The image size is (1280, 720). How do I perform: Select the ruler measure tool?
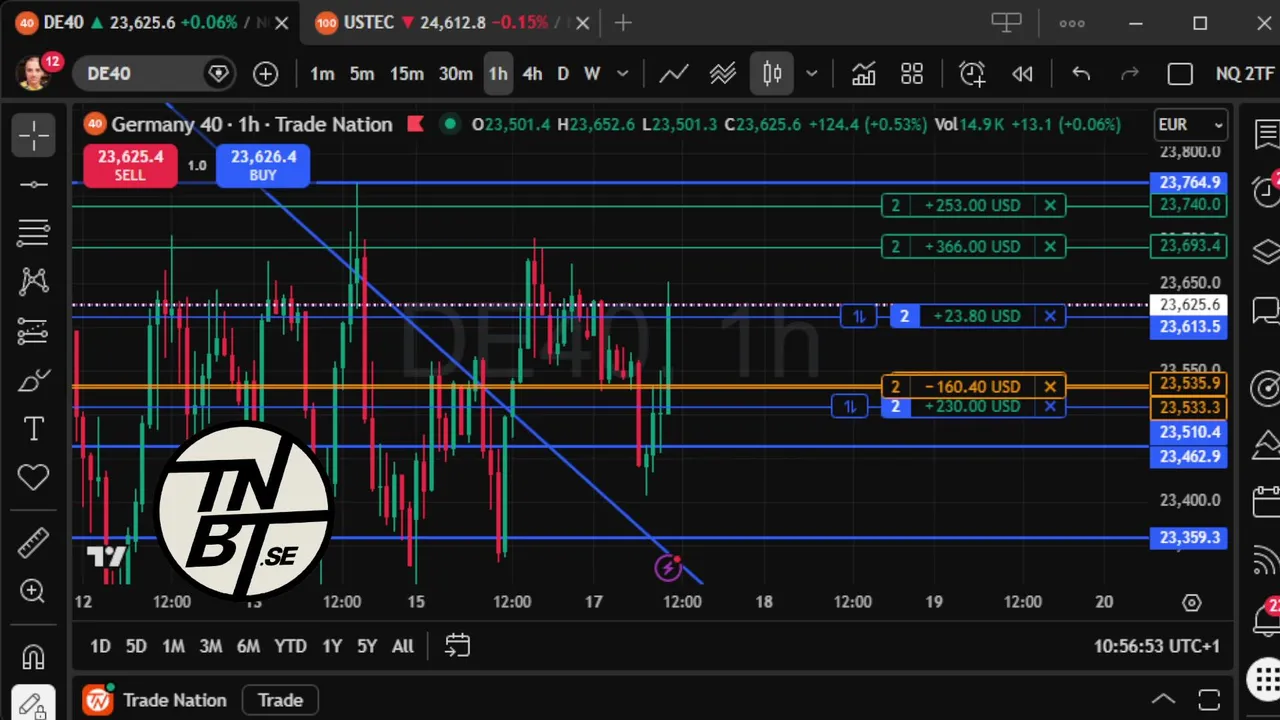pos(33,543)
